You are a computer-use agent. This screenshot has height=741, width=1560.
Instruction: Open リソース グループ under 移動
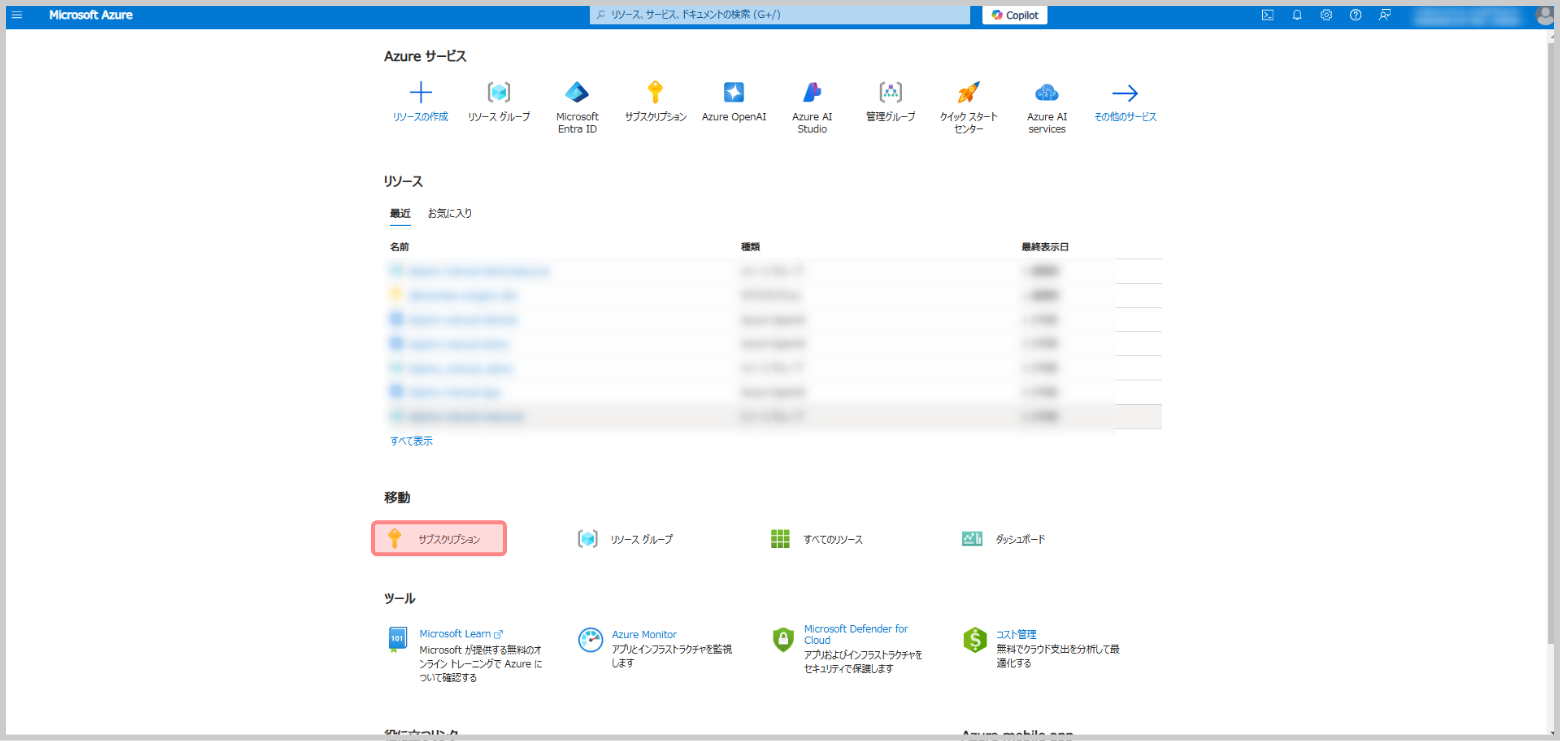[626, 539]
